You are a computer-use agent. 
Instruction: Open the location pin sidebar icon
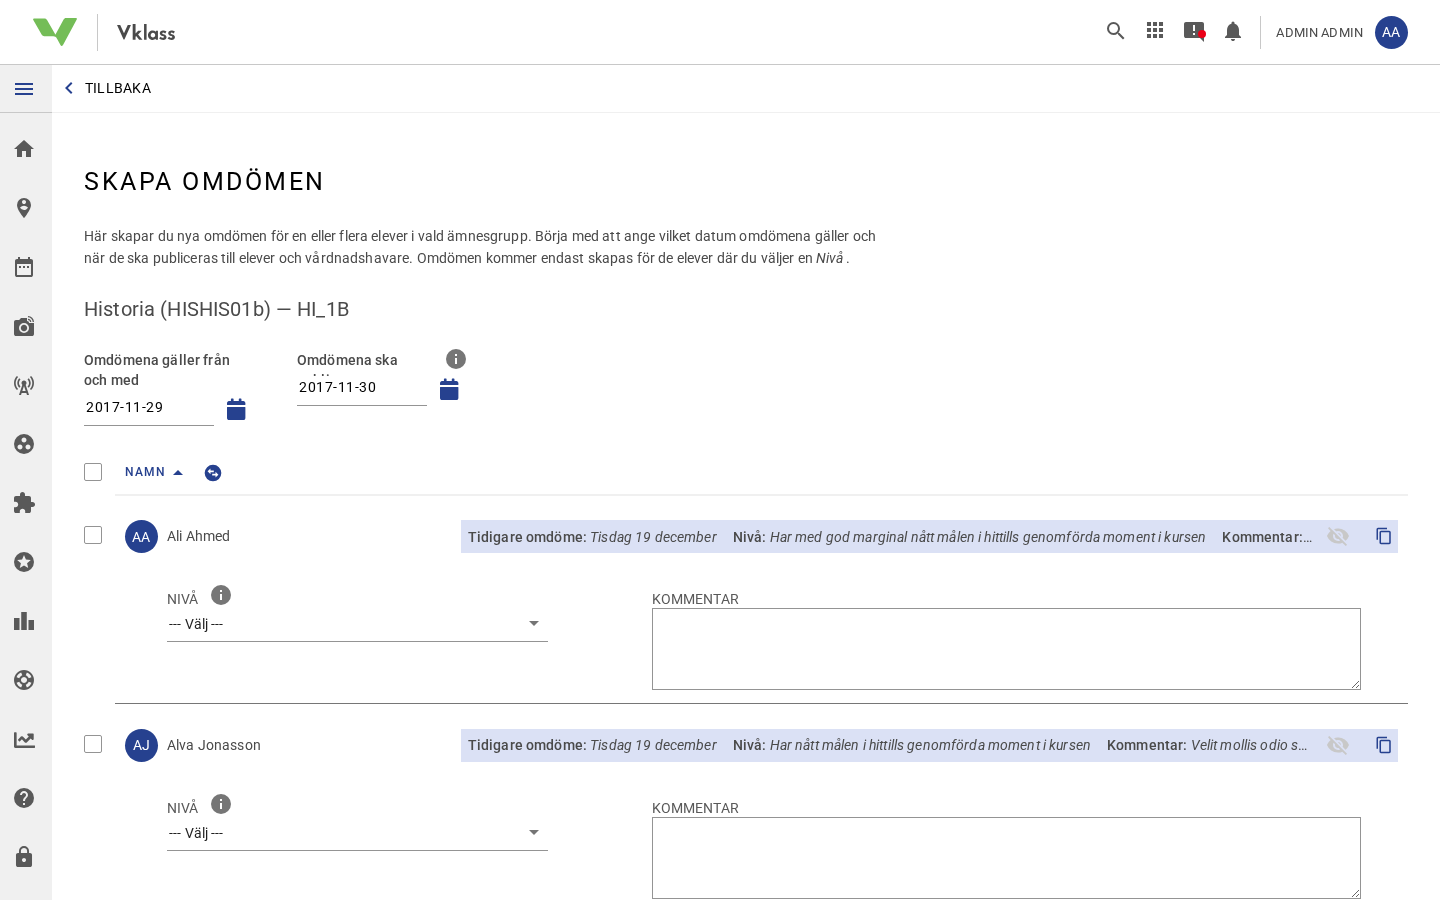[24, 208]
